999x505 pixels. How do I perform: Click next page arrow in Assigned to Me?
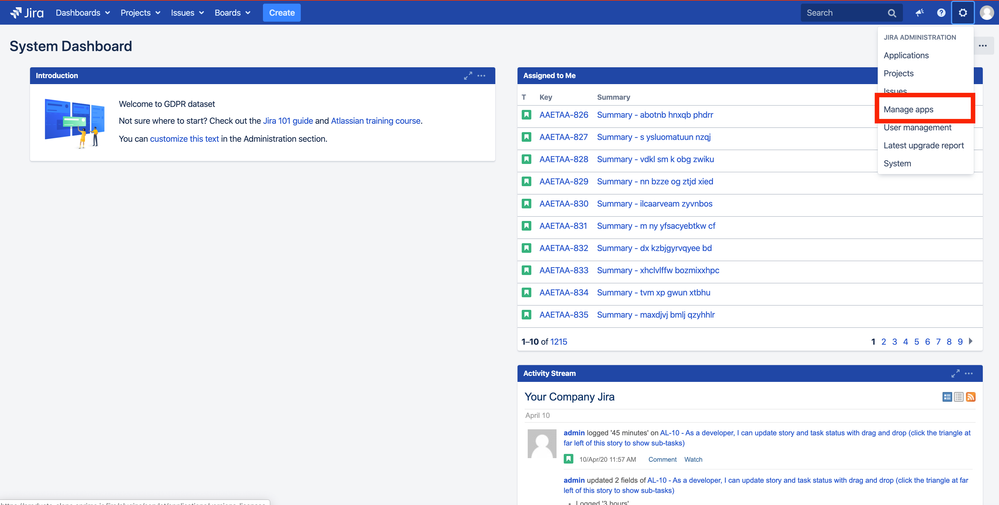pyautogui.click(x=971, y=341)
